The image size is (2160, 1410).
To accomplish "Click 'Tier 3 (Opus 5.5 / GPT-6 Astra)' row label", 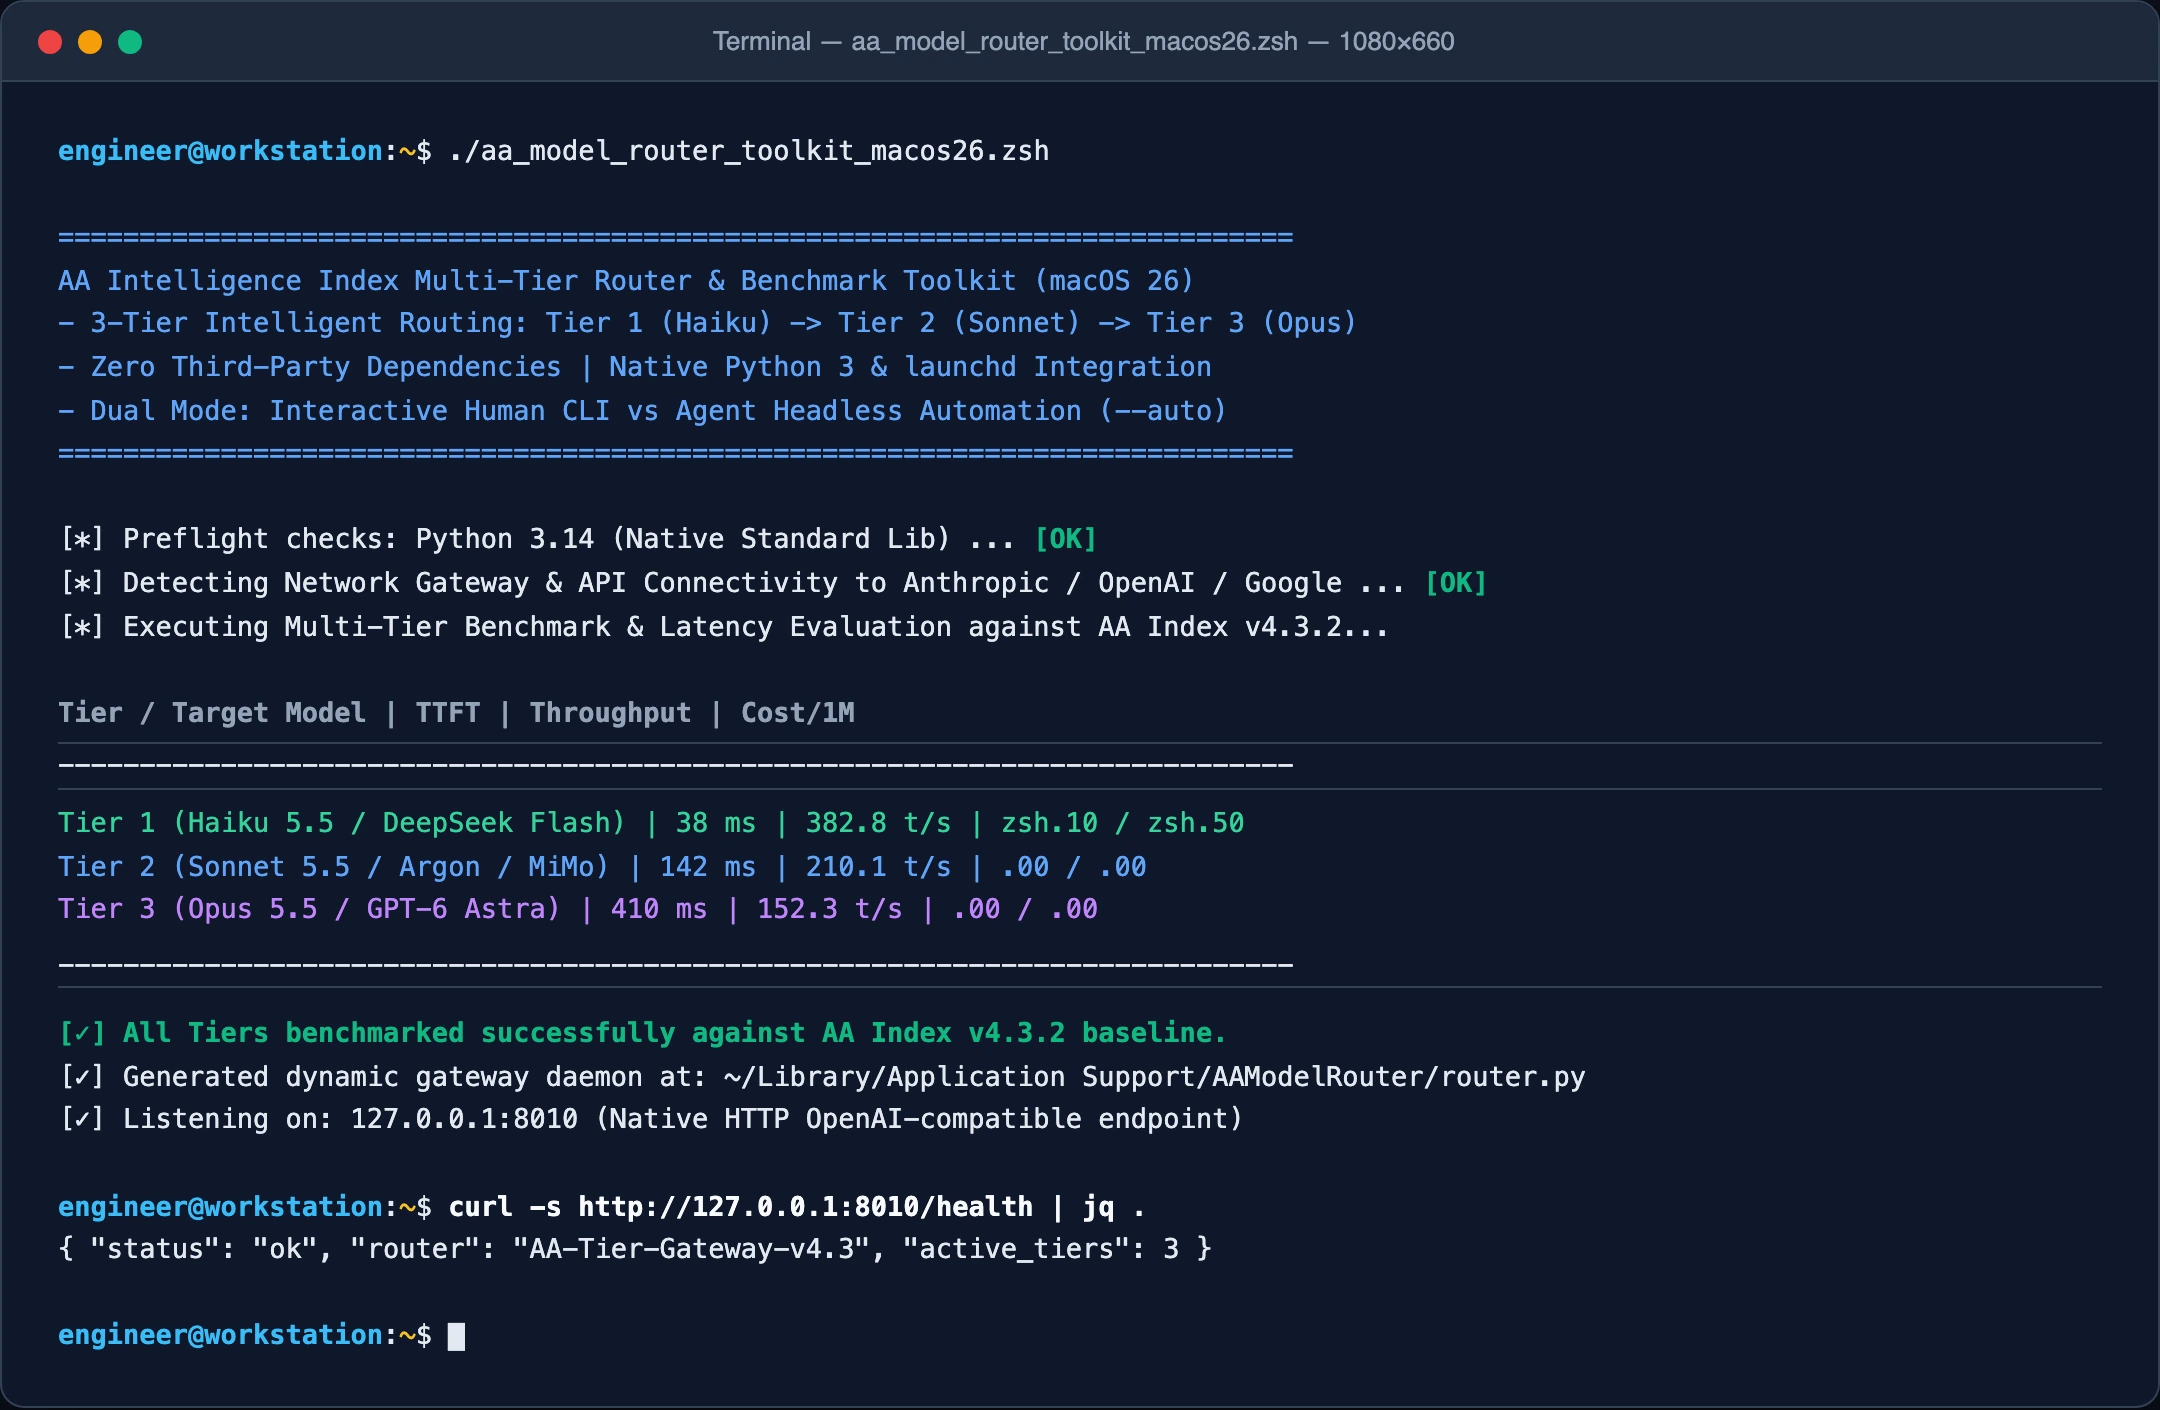I will pyautogui.click(x=309, y=909).
